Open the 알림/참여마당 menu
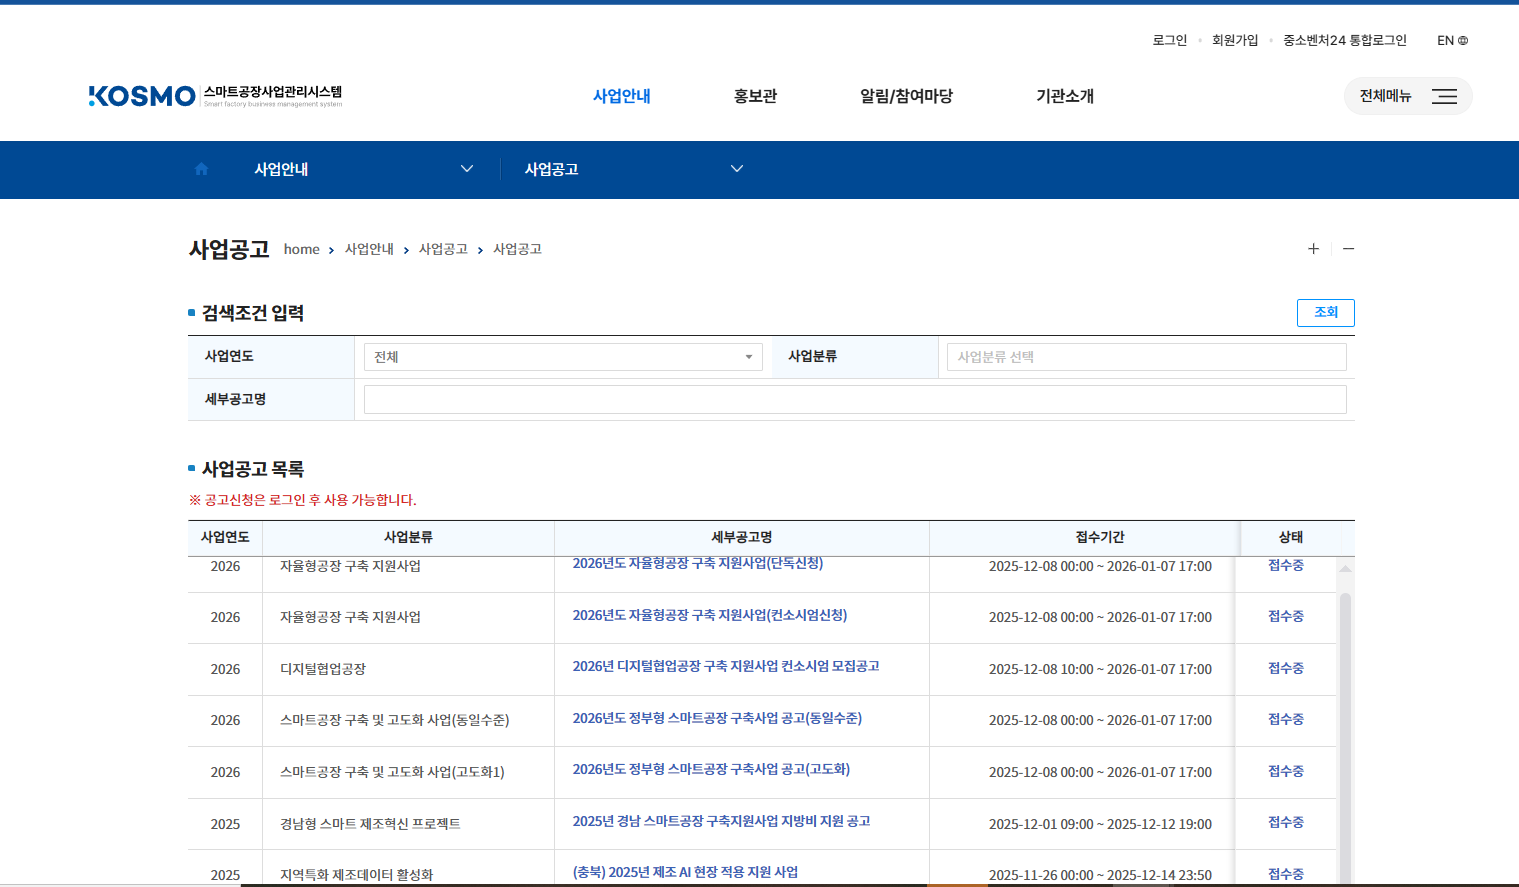Screen dimensions: 1519x887 tap(906, 96)
